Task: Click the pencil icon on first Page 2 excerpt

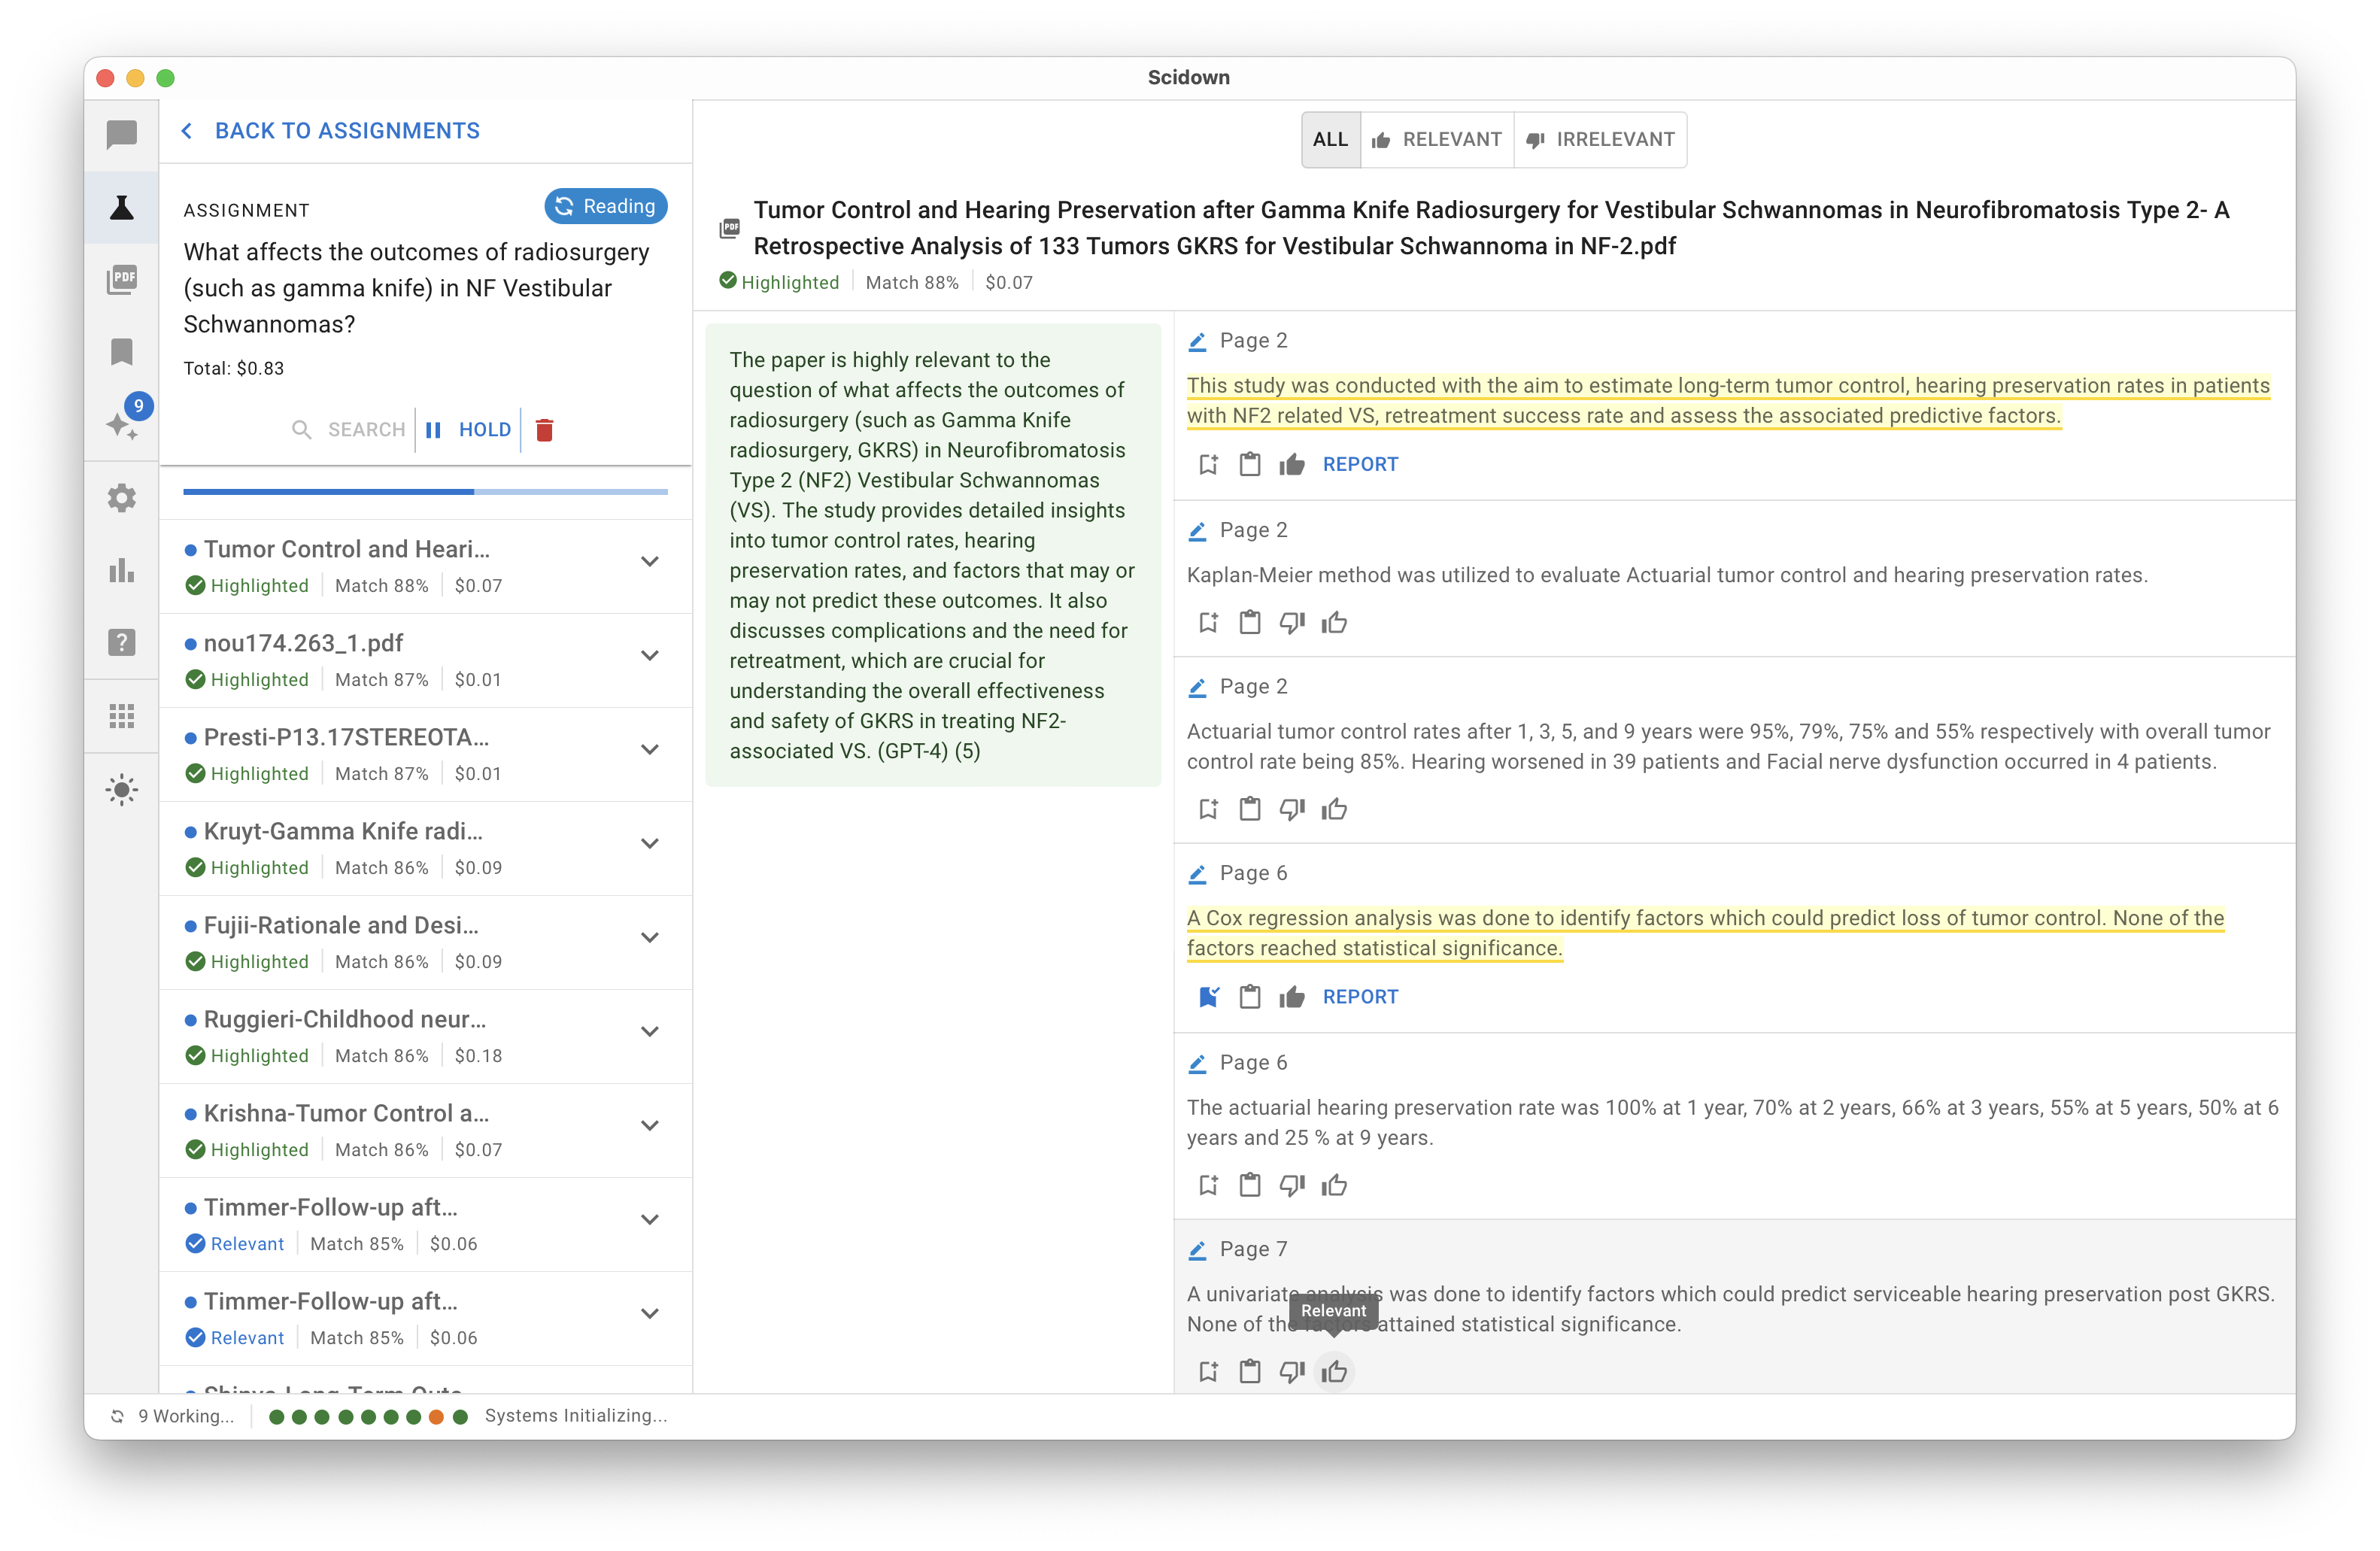Action: pos(1197,341)
